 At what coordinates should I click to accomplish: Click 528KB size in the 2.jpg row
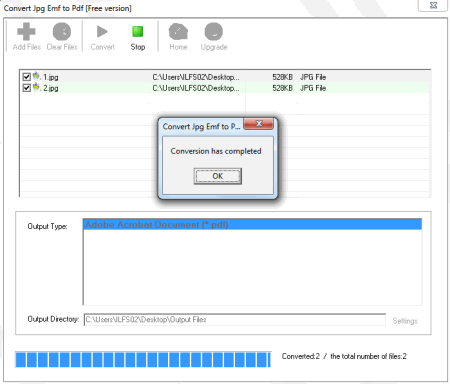tap(282, 88)
